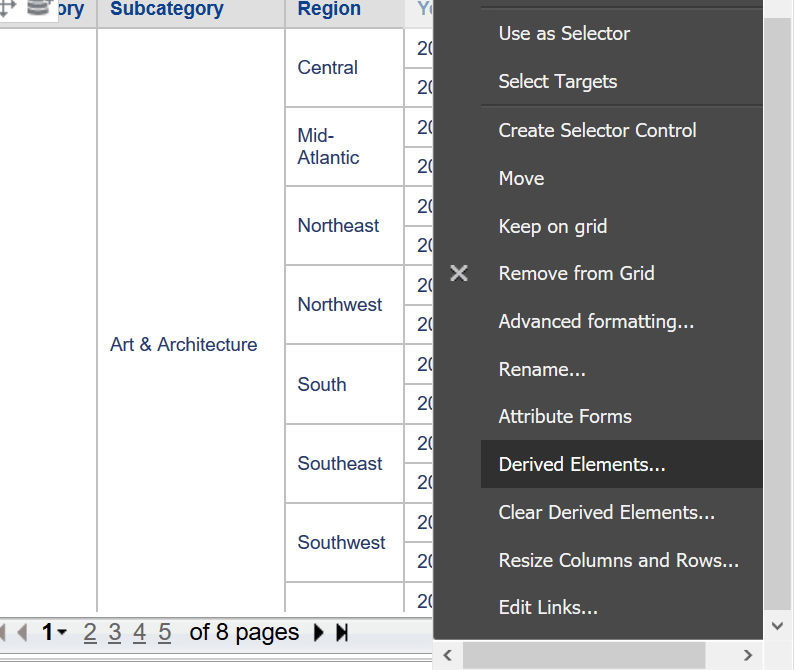Screen dimensions: 794x670
Task: Click horizontal scrollbar right arrow
Action: (748, 655)
